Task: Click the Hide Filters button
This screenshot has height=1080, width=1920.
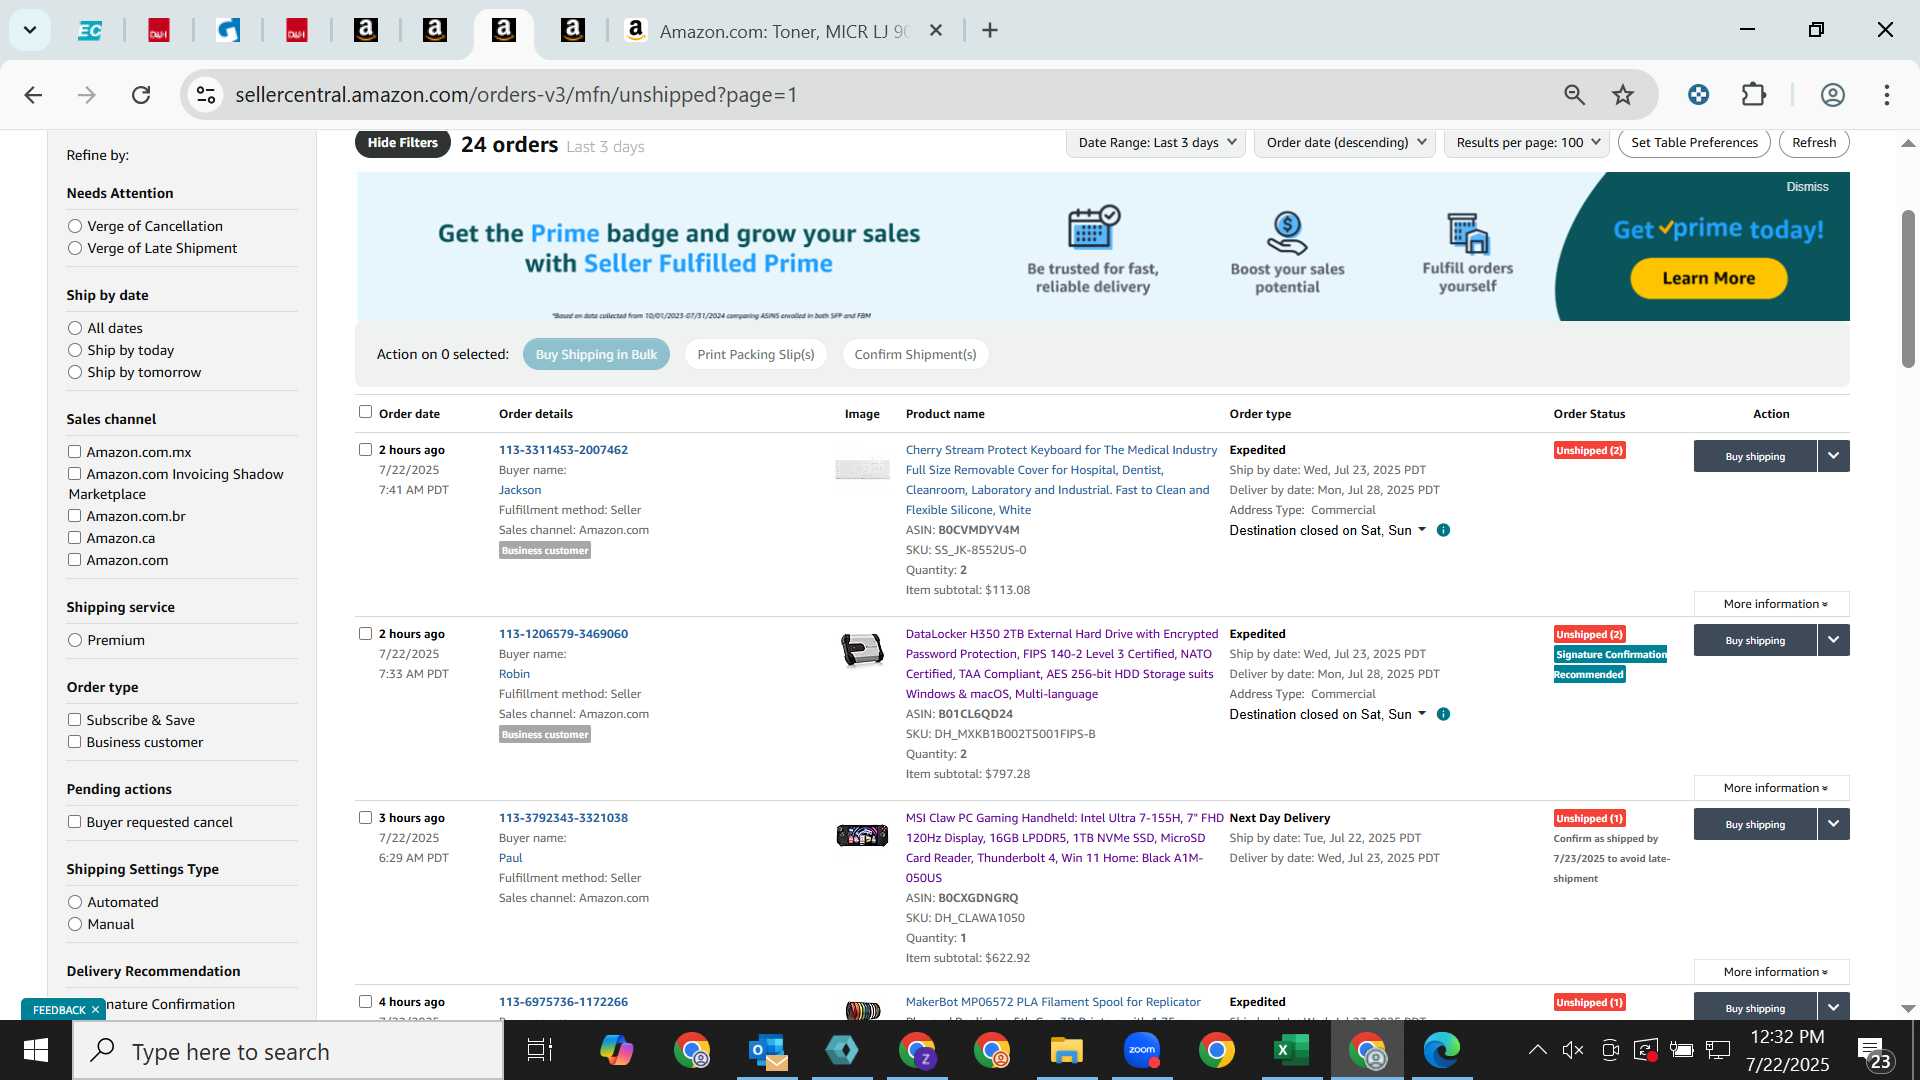Action: (x=402, y=143)
